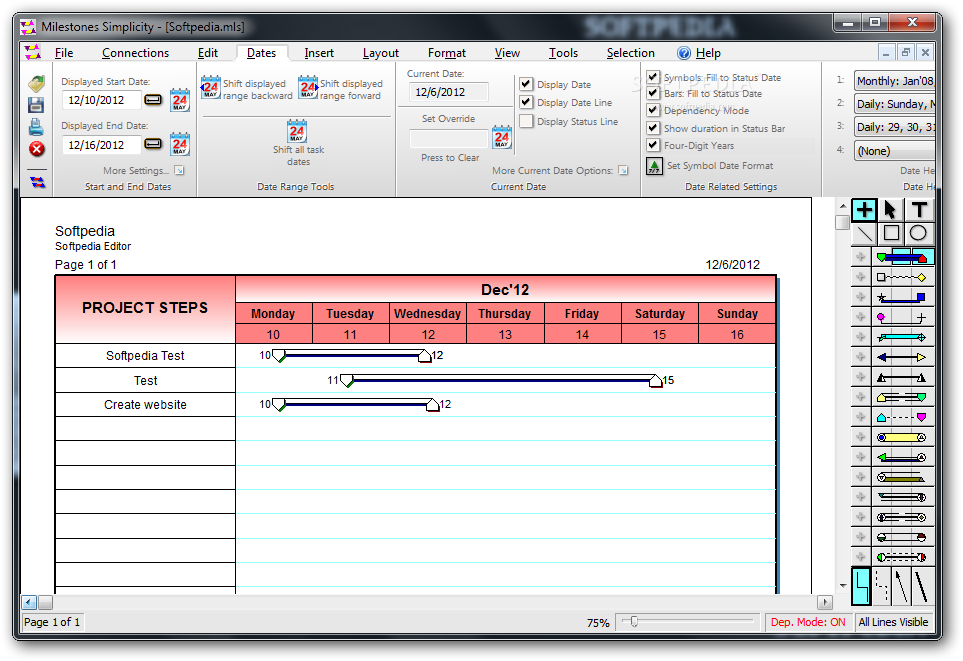Open calendar picker for Displayed Start Date
Viewport: 963px width, 661px height.
tap(179, 100)
